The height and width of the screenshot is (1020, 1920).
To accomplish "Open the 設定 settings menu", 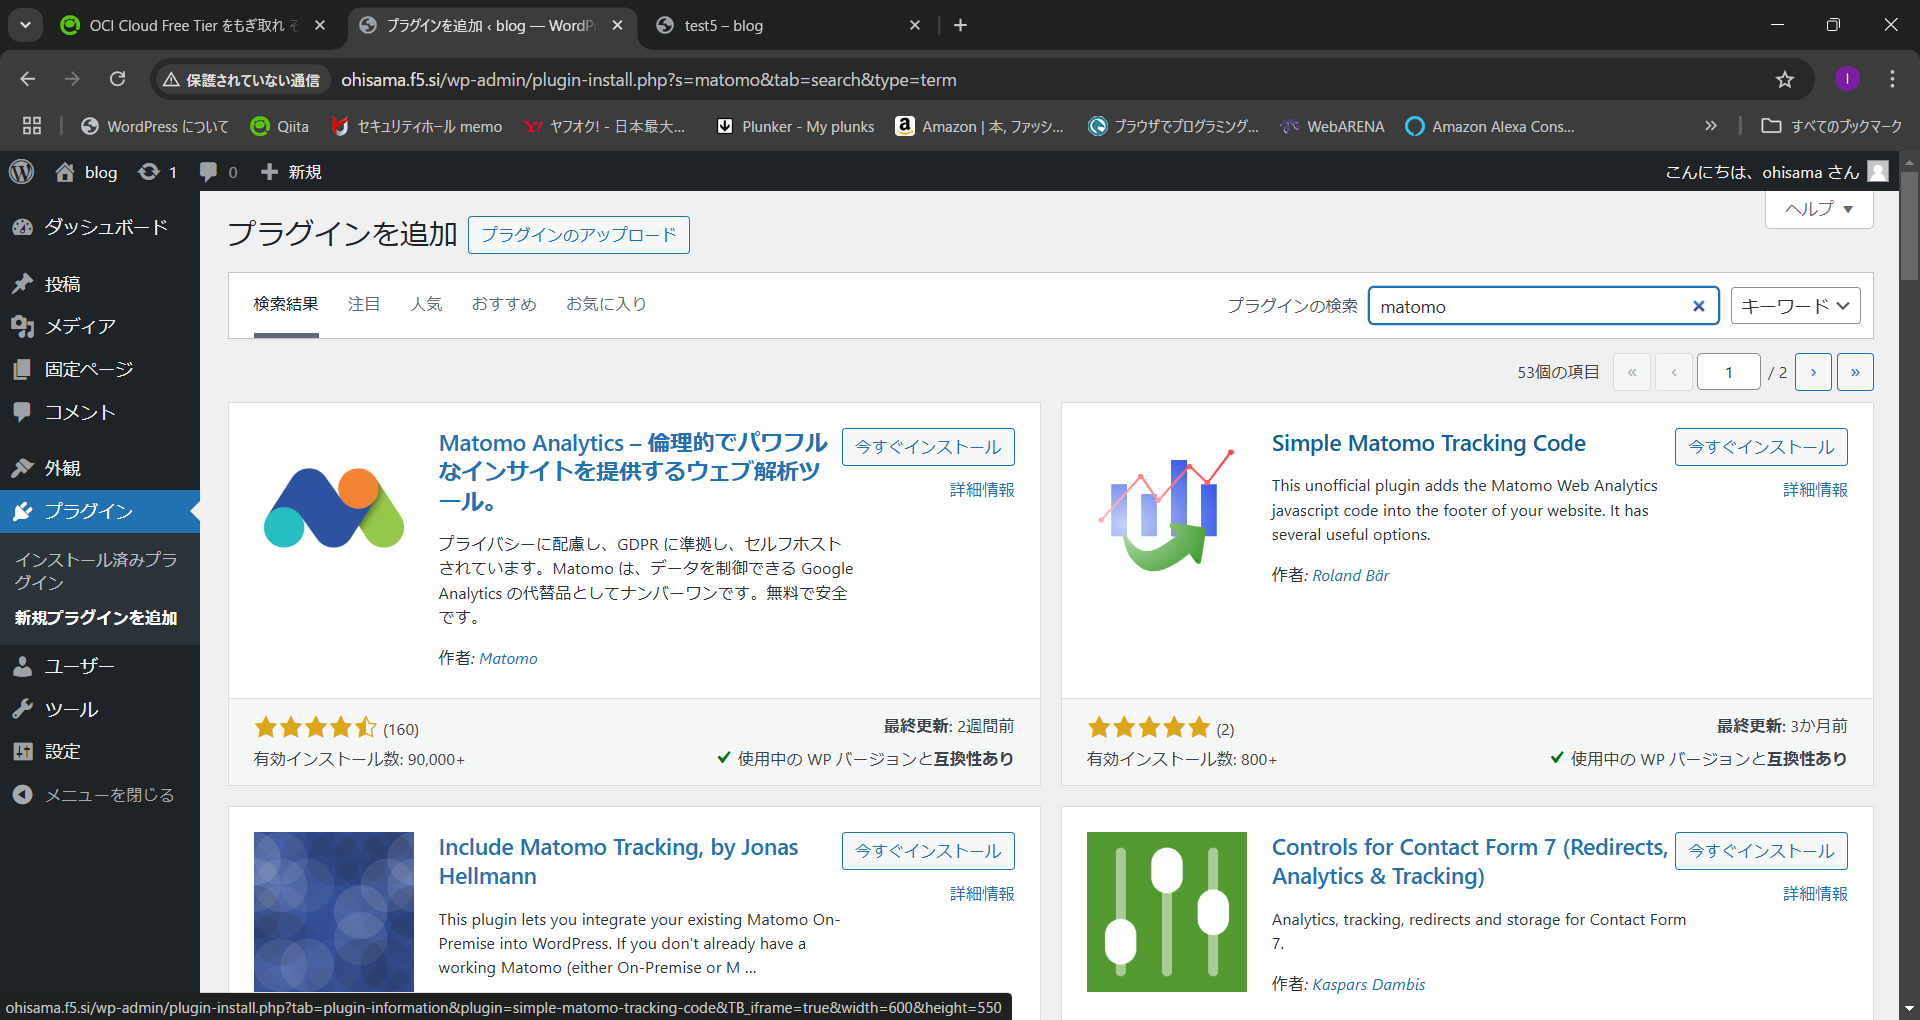I will 100,751.
